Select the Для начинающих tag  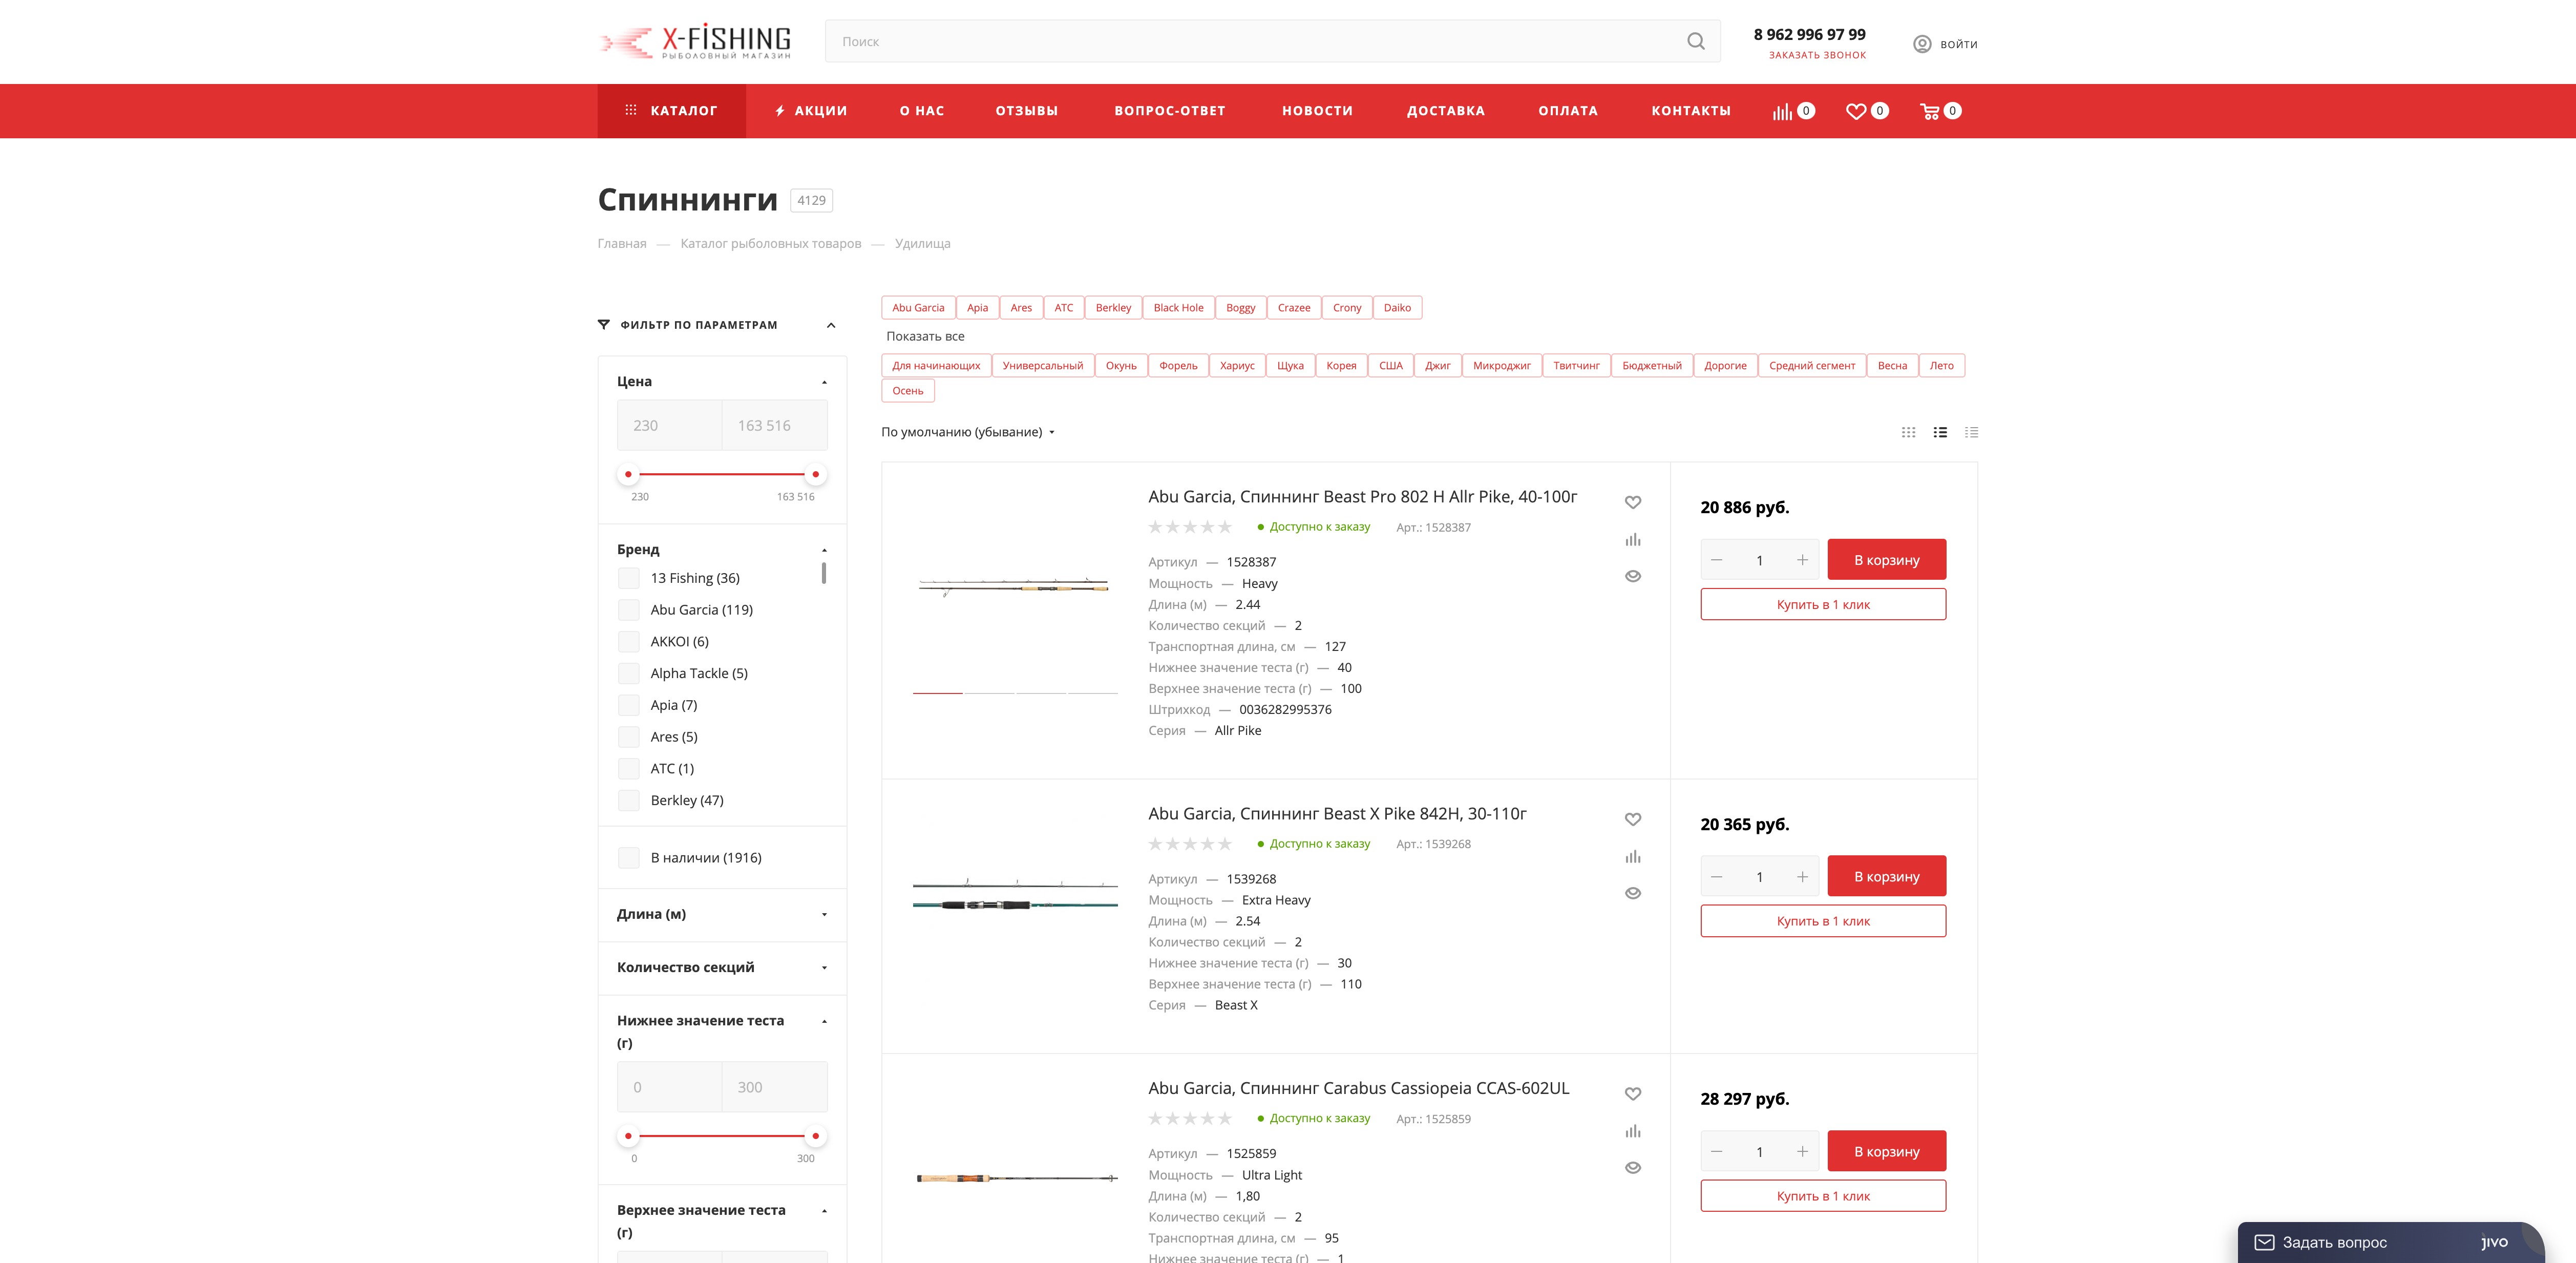coord(936,366)
